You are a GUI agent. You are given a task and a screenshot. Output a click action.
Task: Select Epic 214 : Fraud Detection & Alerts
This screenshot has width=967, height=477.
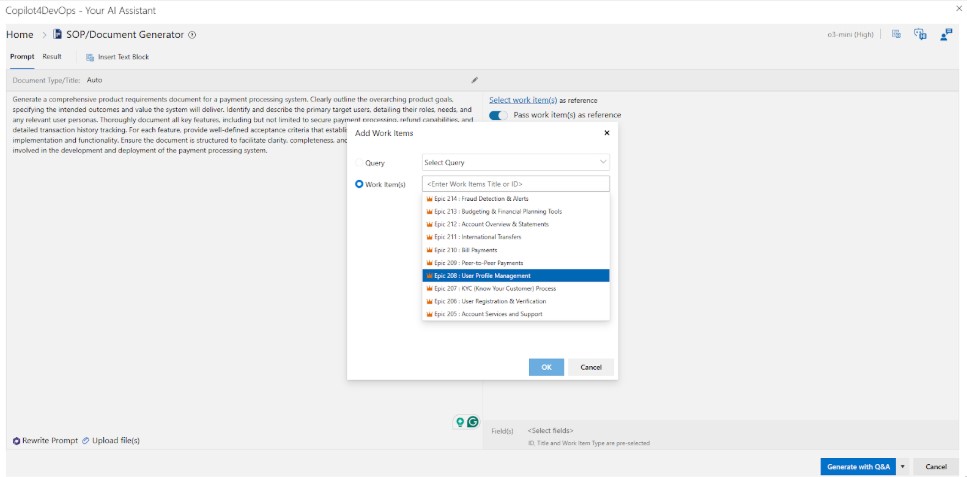(516, 199)
